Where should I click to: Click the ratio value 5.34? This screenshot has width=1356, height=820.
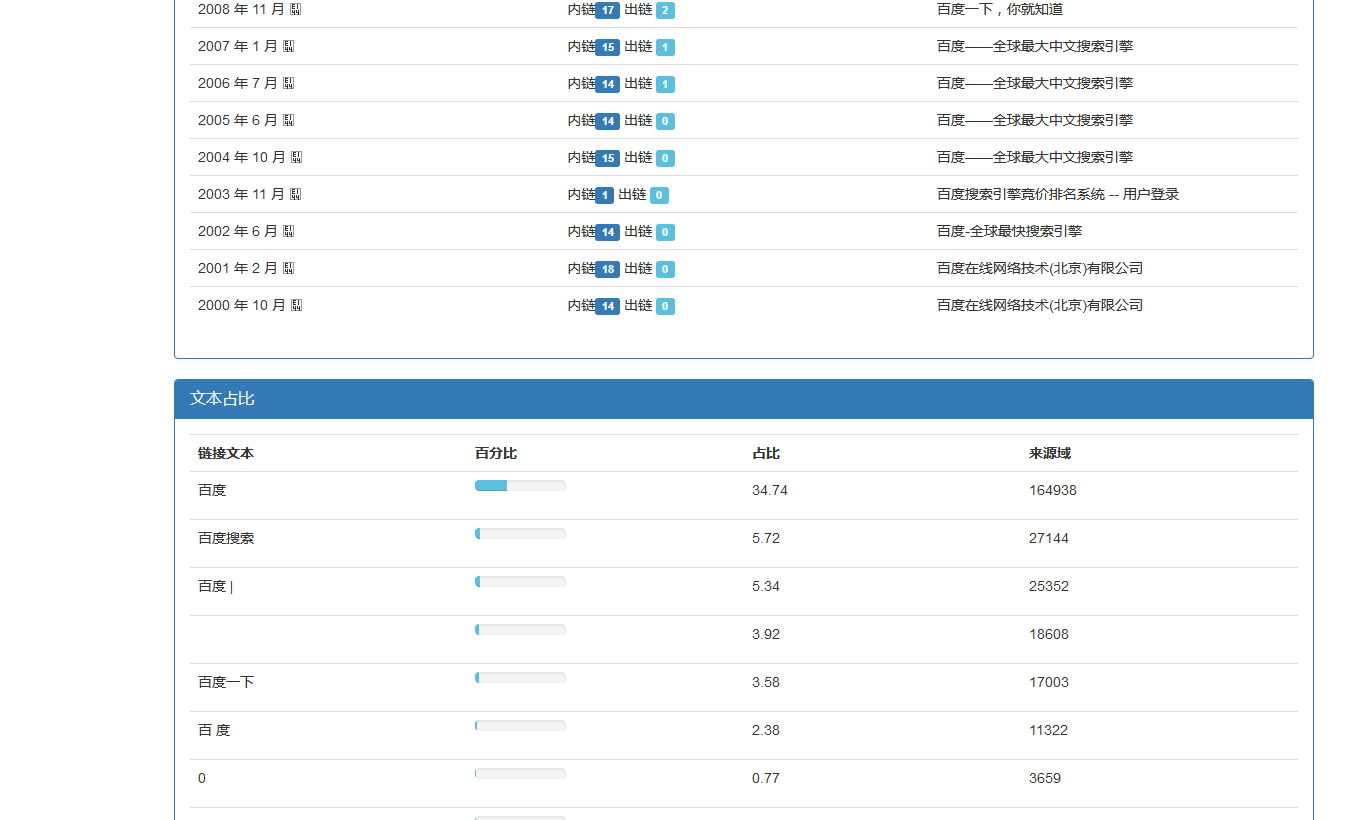766,586
